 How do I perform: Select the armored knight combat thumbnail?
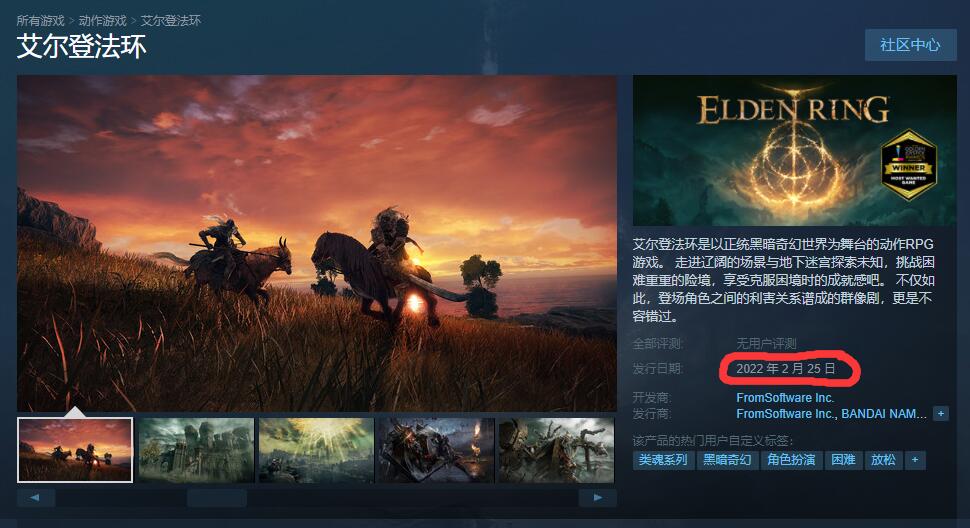436,450
